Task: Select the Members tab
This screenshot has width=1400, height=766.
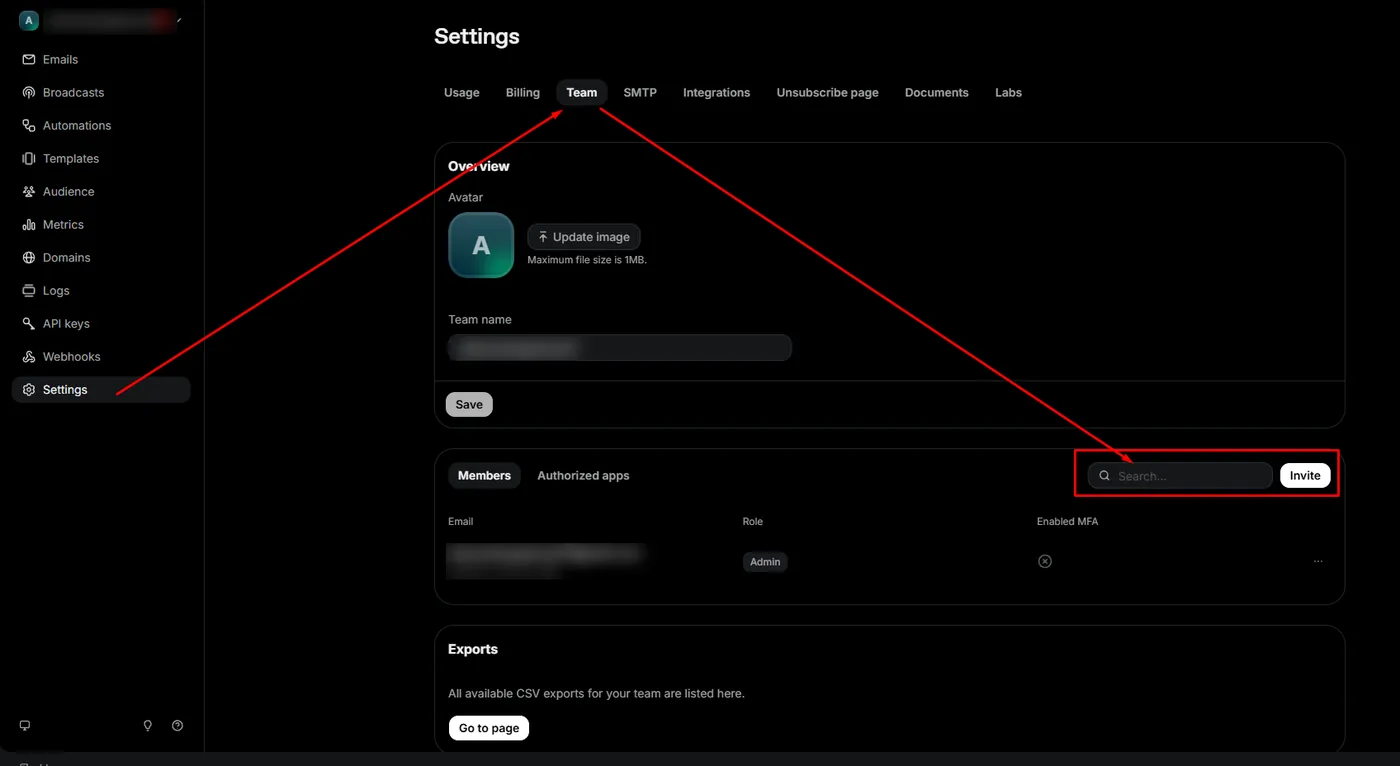Action: (484, 476)
